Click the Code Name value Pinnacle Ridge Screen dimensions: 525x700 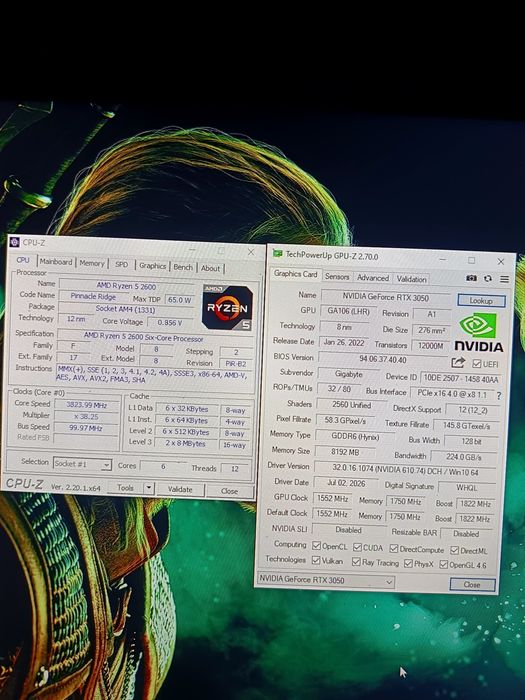(93, 296)
